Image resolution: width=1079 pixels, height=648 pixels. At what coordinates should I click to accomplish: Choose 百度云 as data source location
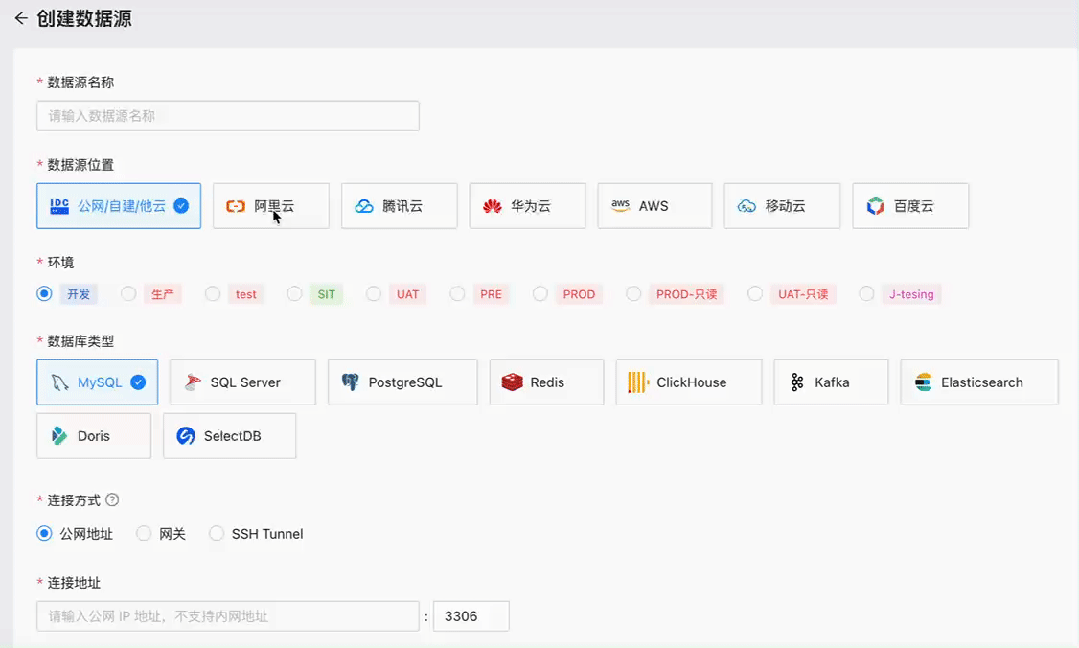pyautogui.click(x=910, y=206)
